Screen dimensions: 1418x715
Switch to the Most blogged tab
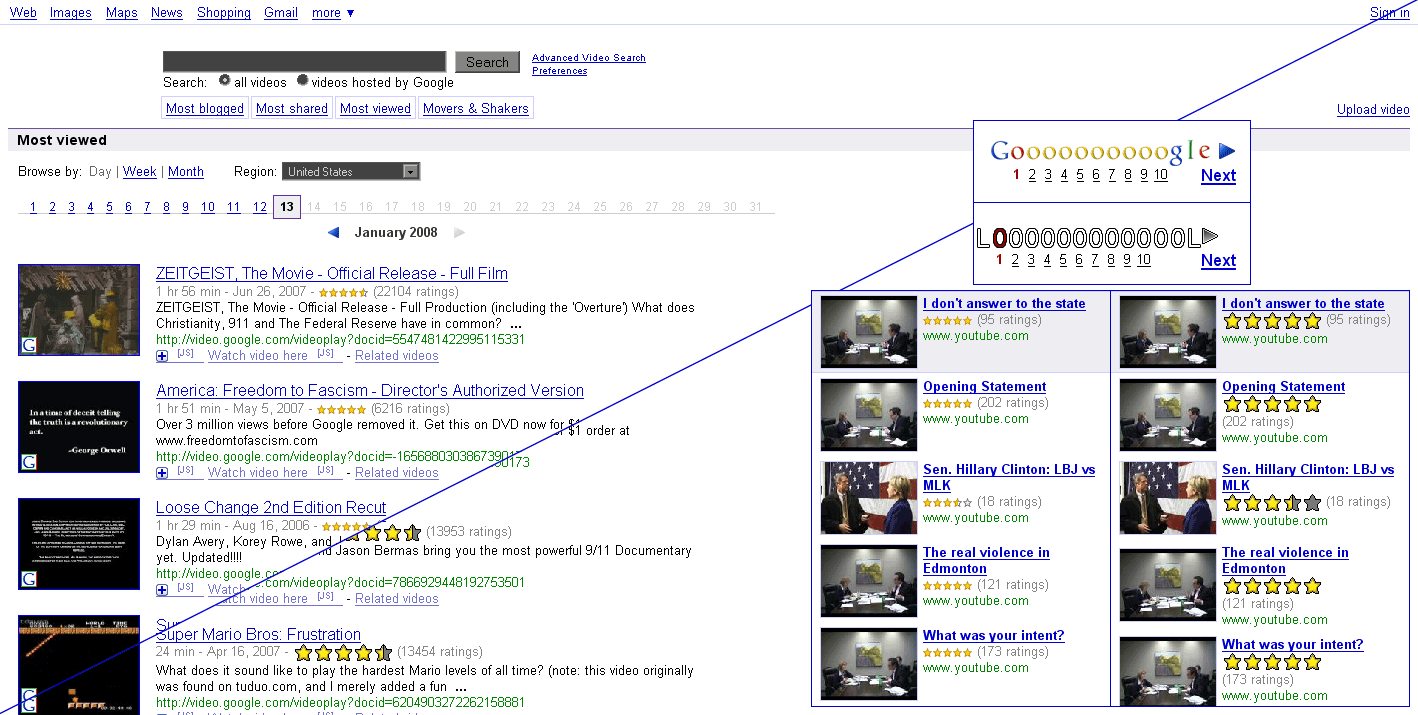[x=205, y=108]
